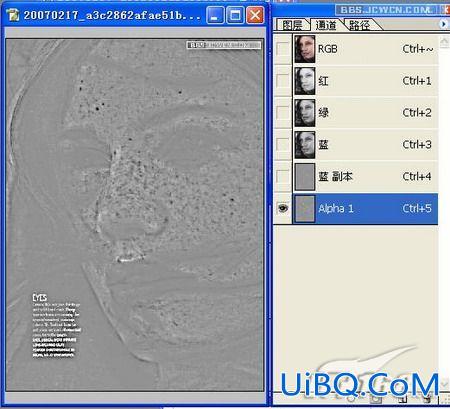Toggle visibility of the 红 channel
The image size is (450, 409).
coord(283,81)
